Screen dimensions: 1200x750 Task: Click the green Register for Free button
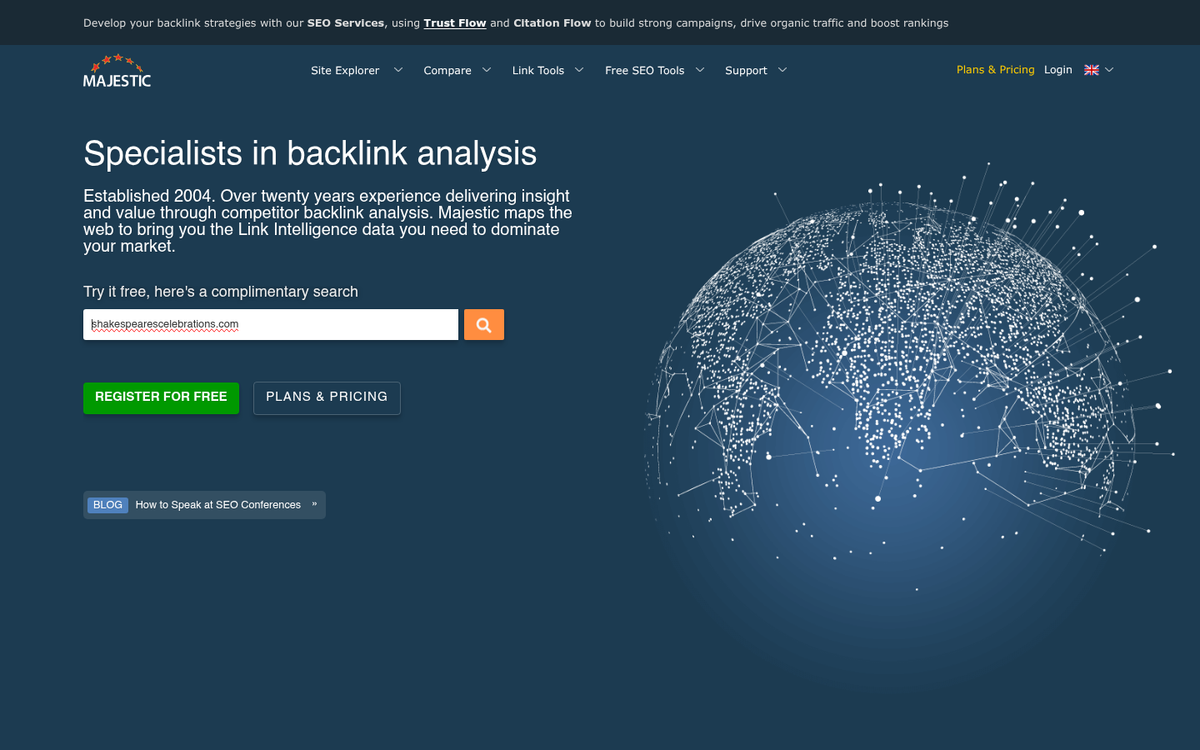click(161, 397)
